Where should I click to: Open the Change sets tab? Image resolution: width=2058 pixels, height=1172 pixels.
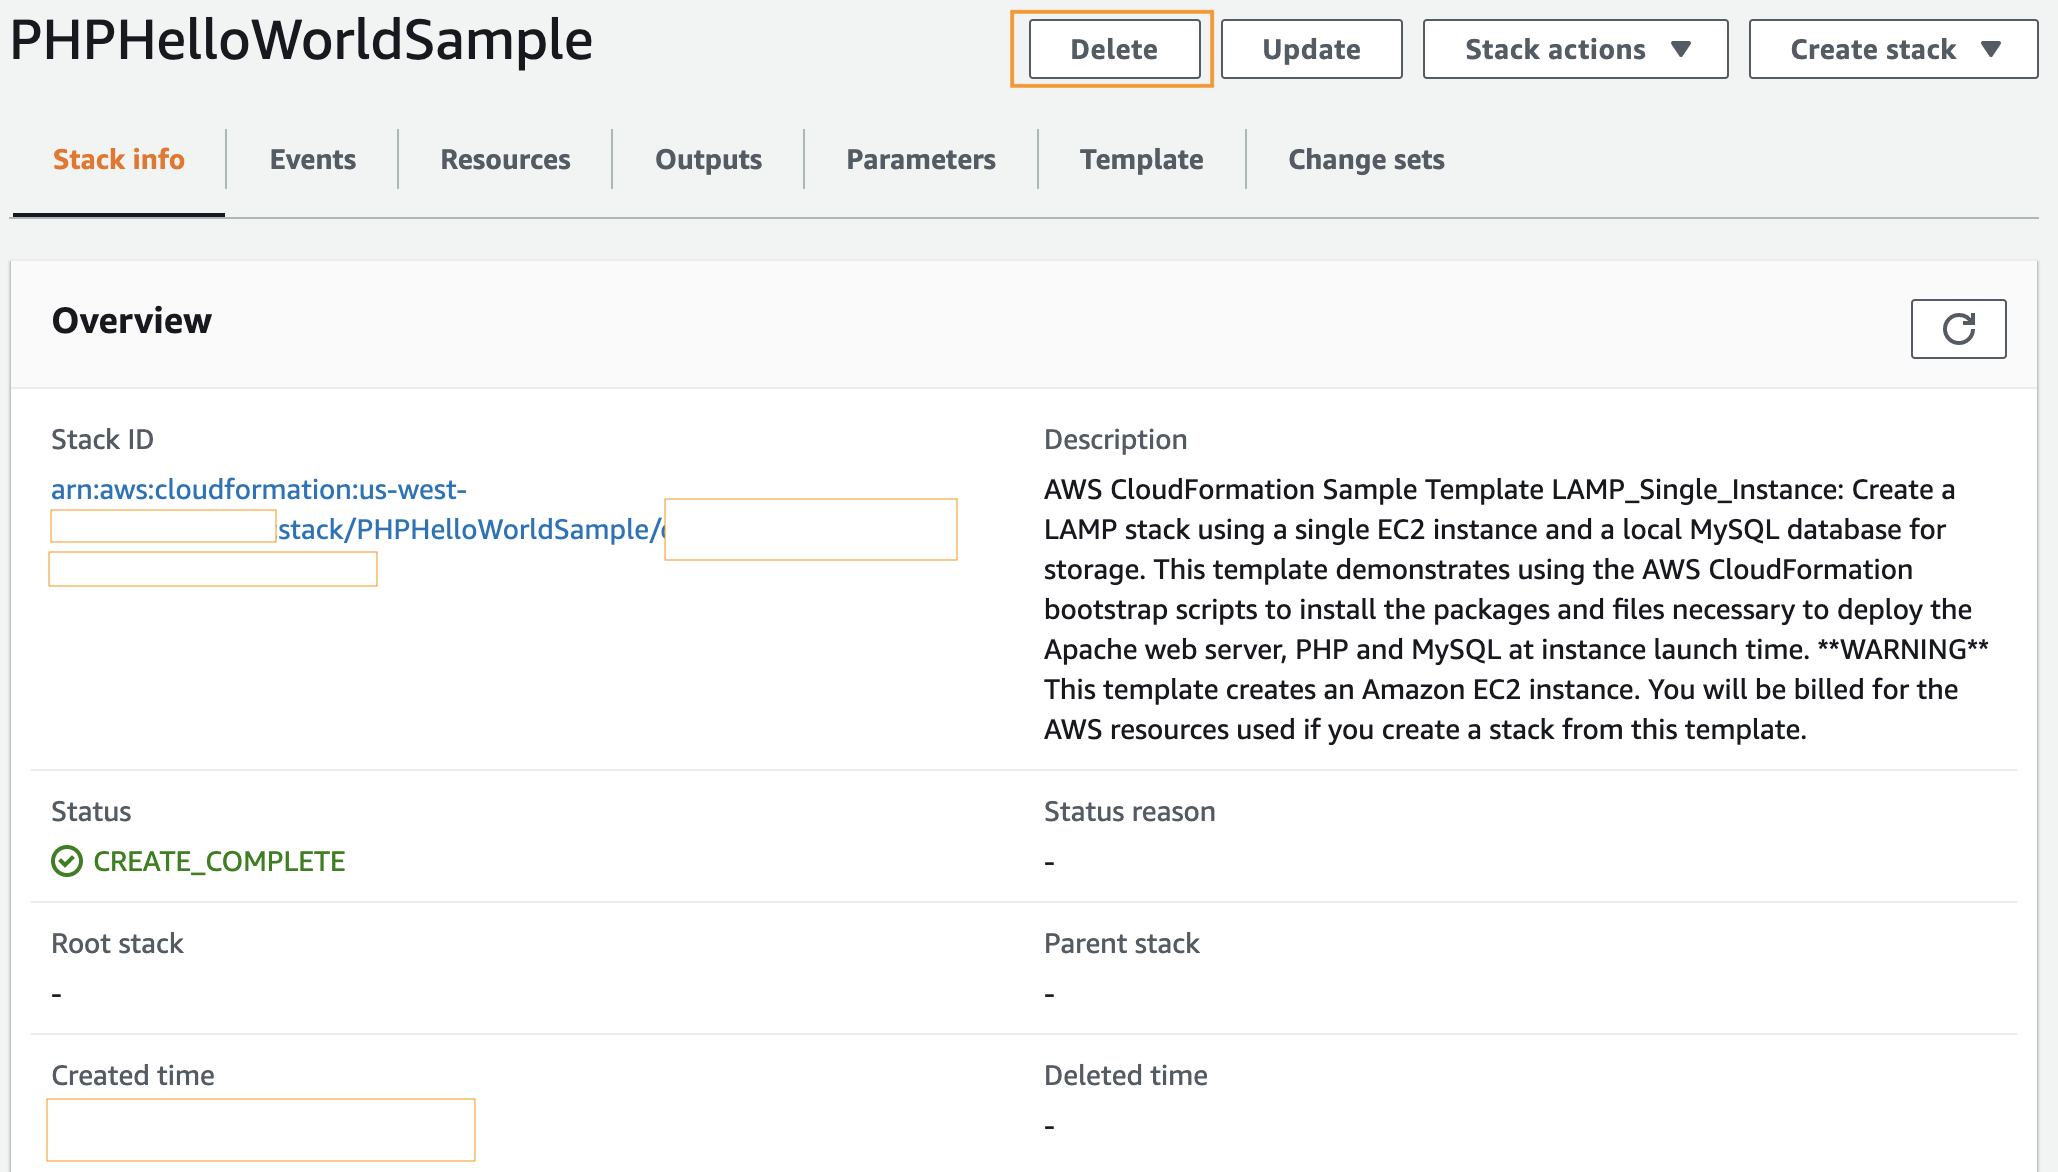point(1365,159)
